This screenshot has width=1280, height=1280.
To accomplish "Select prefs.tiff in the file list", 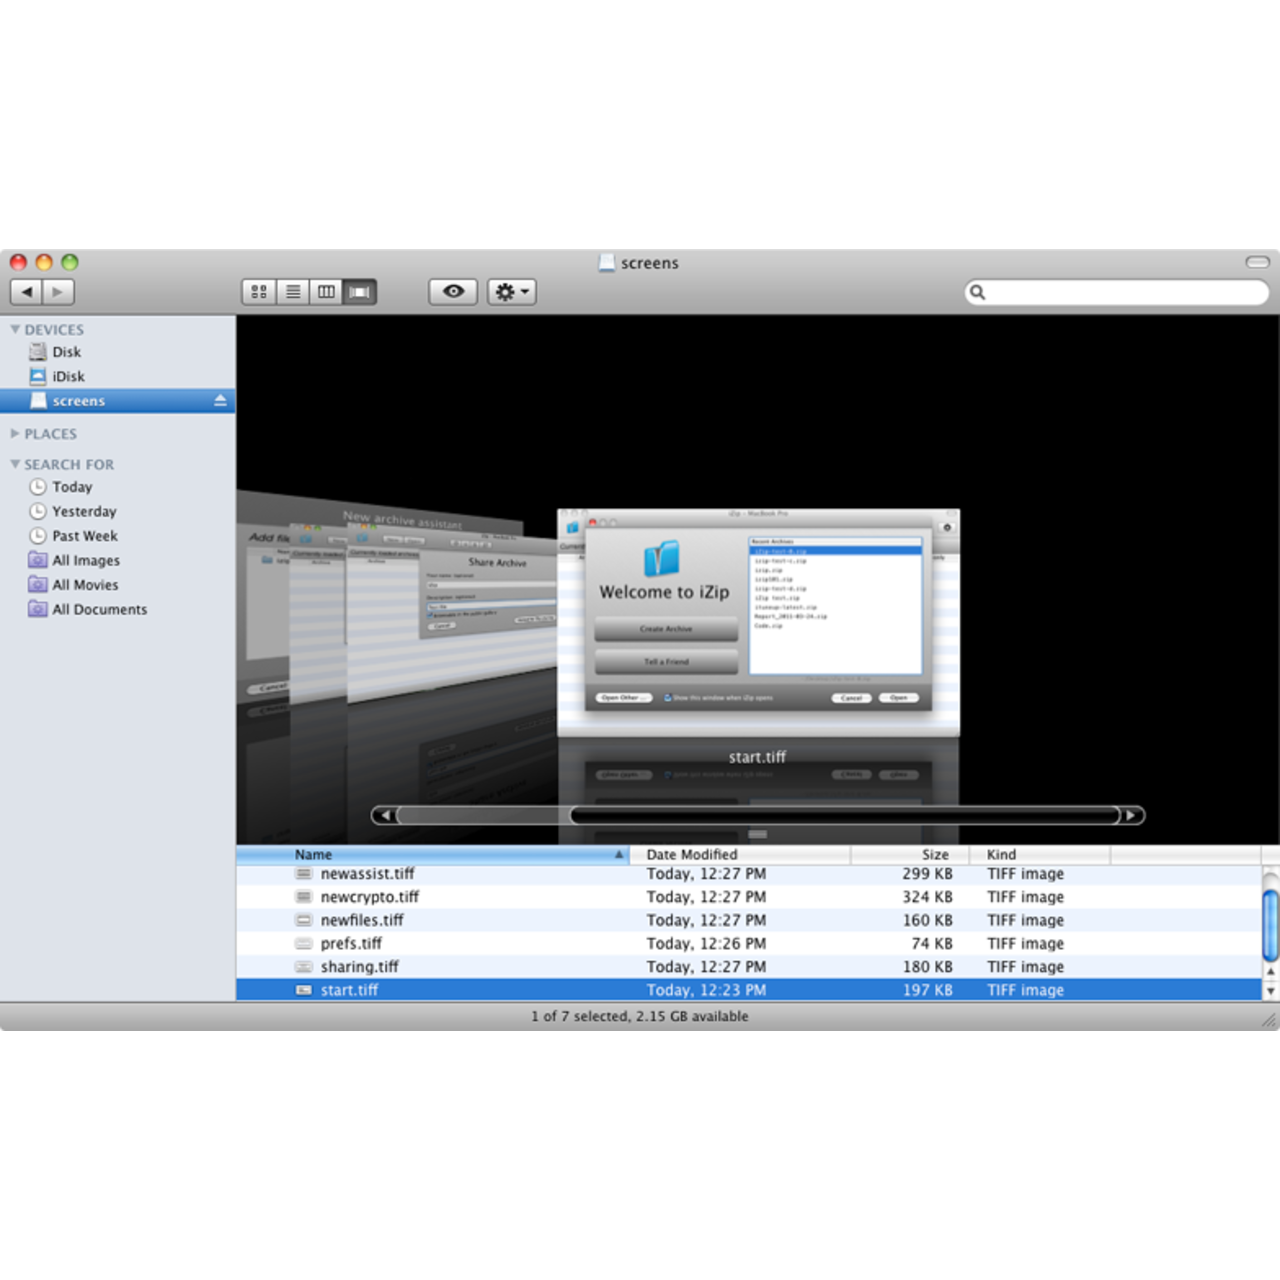I will tap(749, 943).
